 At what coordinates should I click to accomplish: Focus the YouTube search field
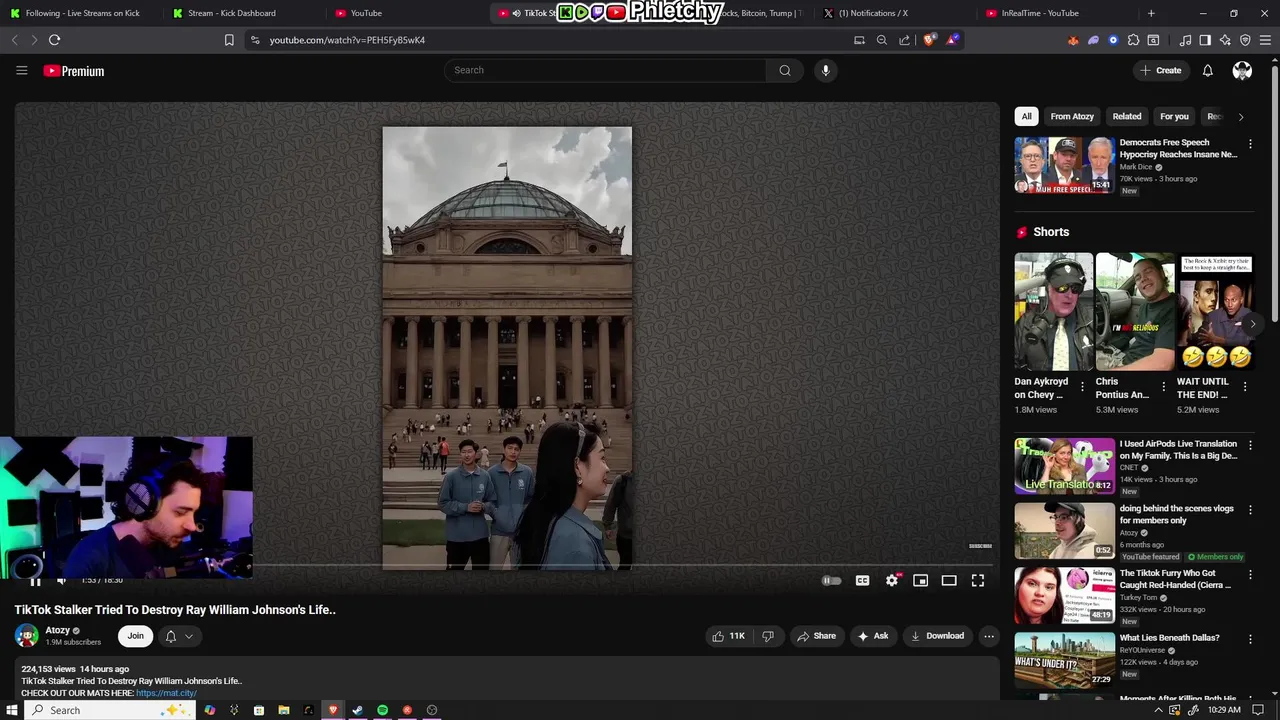coord(606,70)
